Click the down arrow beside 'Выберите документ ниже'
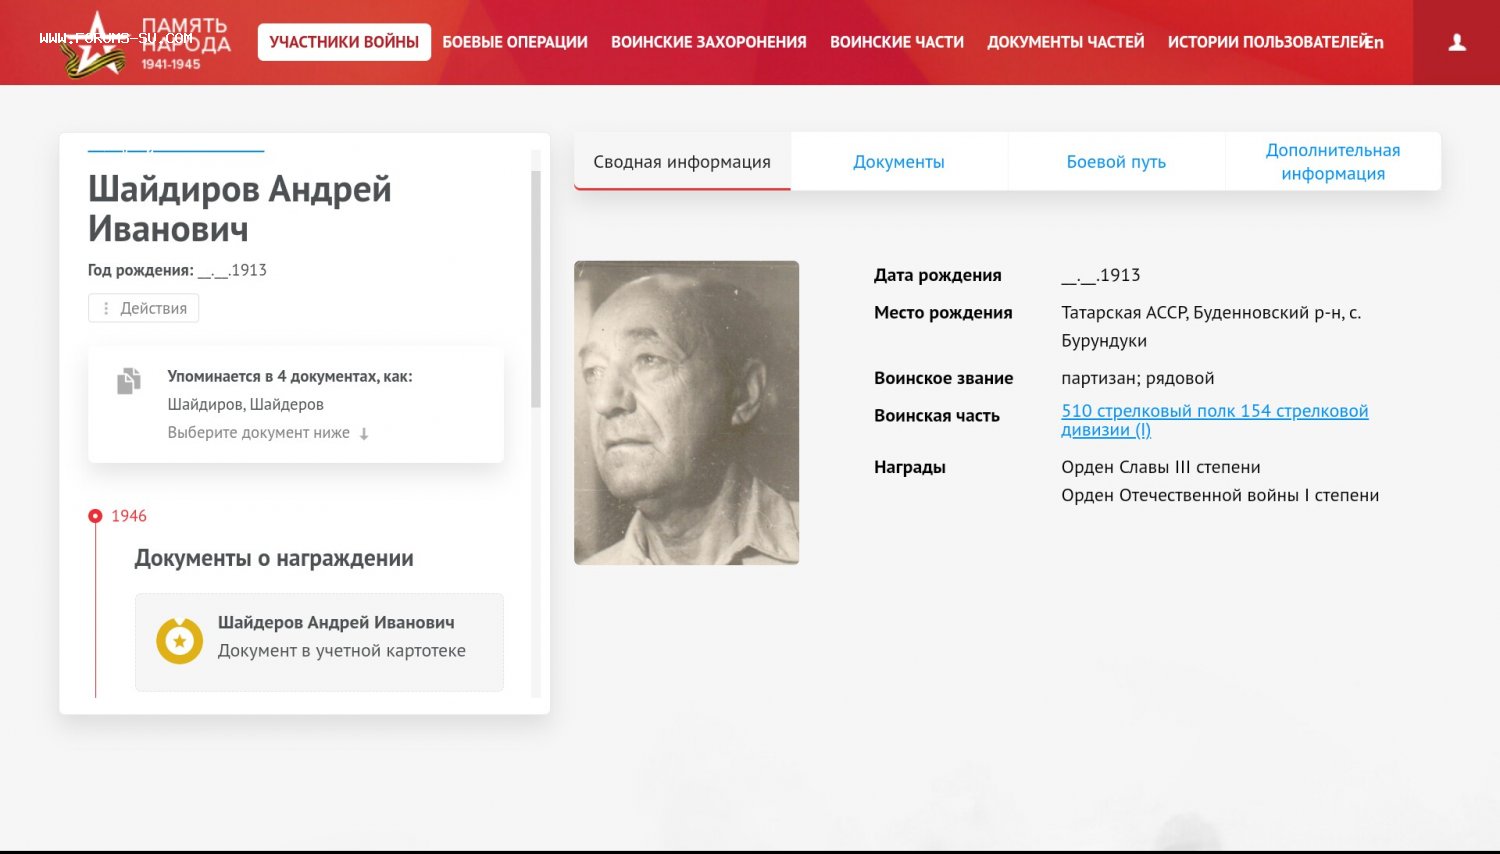Viewport: 1500px width, 854px height. tap(364, 434)
